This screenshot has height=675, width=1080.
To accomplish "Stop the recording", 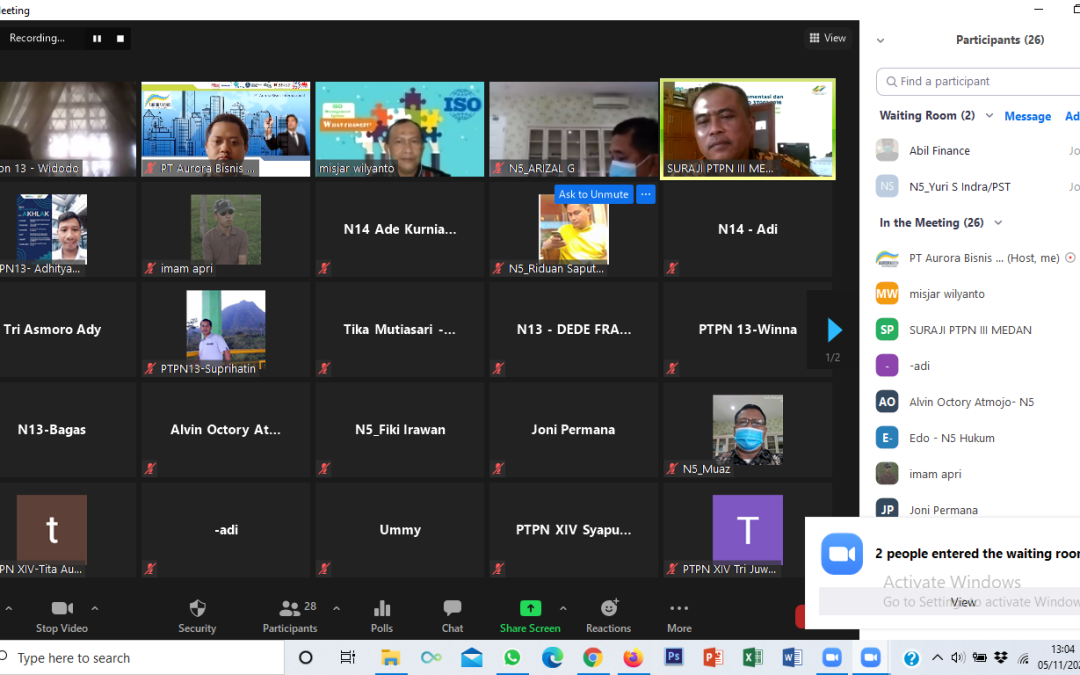I will [x=120, y=39].
